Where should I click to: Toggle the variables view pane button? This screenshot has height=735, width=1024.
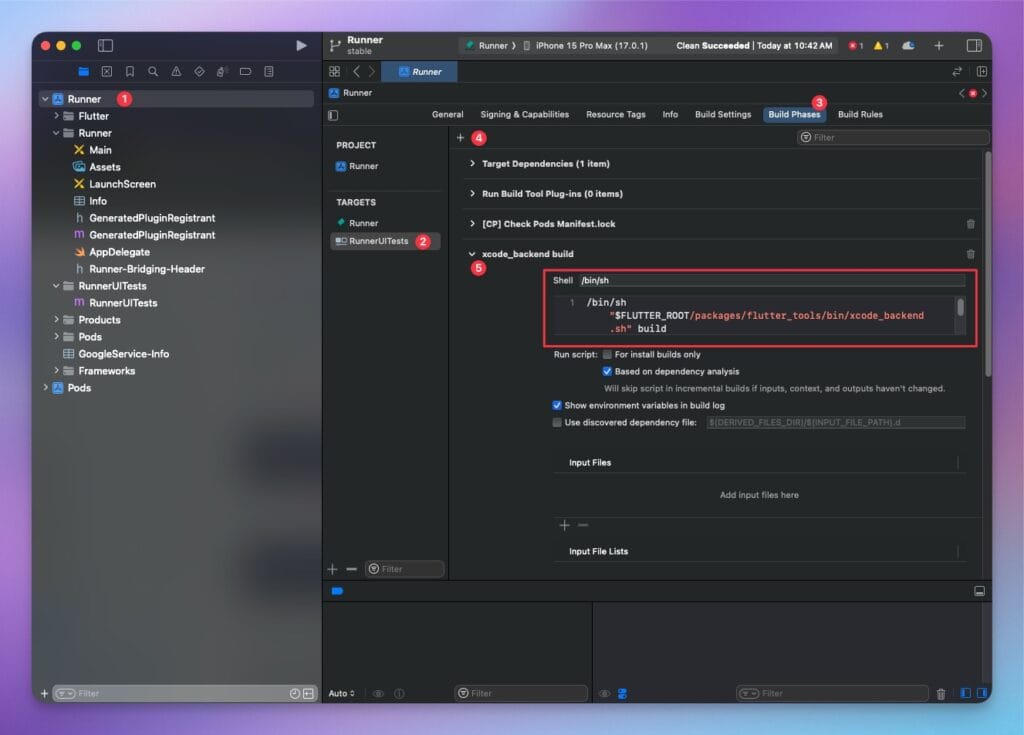(965, 693)
